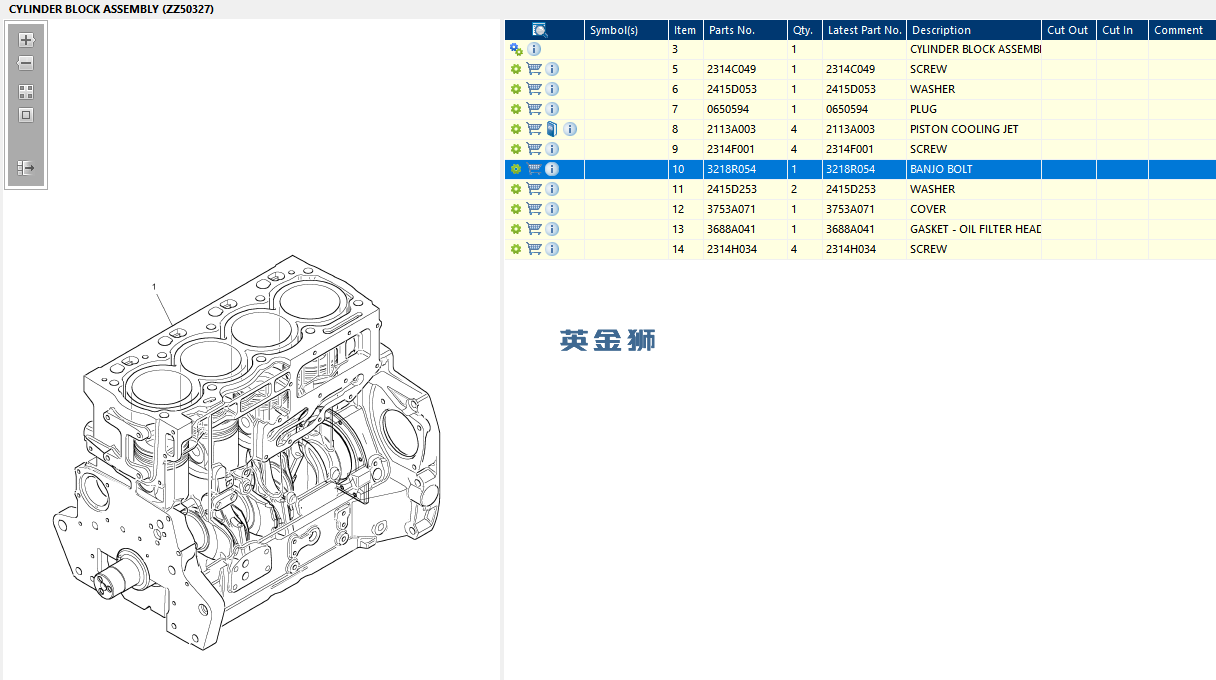Zoom in on the cylinder block diagram

[x=26, y=40]
